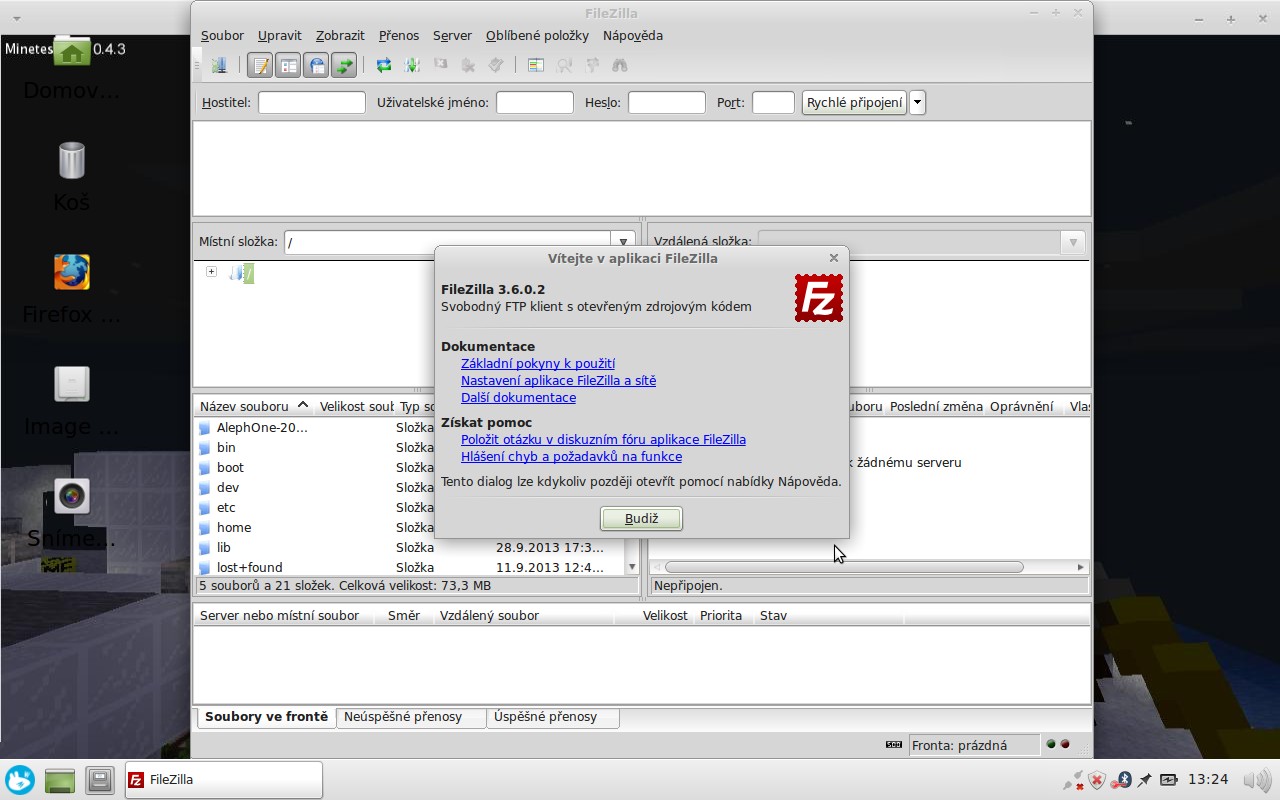Open Hlášení chyb a požadavků link

(x=571, y=456)
